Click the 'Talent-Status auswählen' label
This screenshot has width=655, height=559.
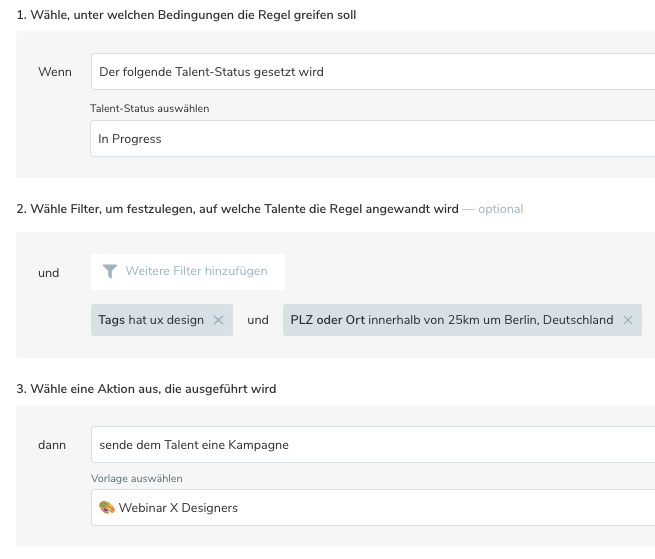pyautogui.click(x=149, y=108)
